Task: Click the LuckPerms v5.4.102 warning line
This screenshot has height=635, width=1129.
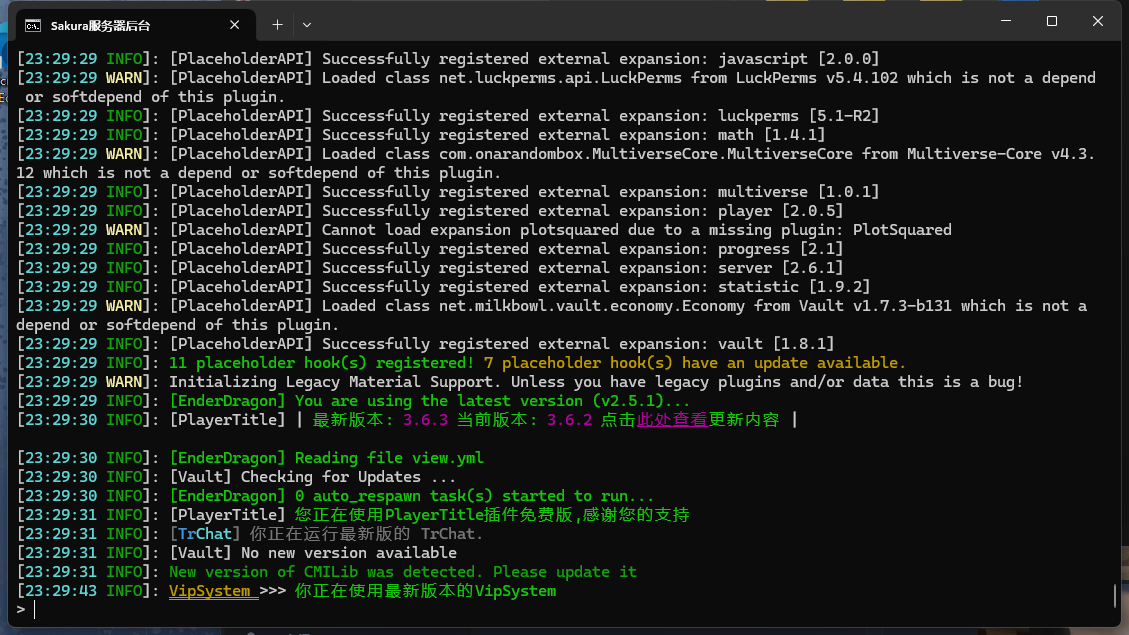Action: 556,87
